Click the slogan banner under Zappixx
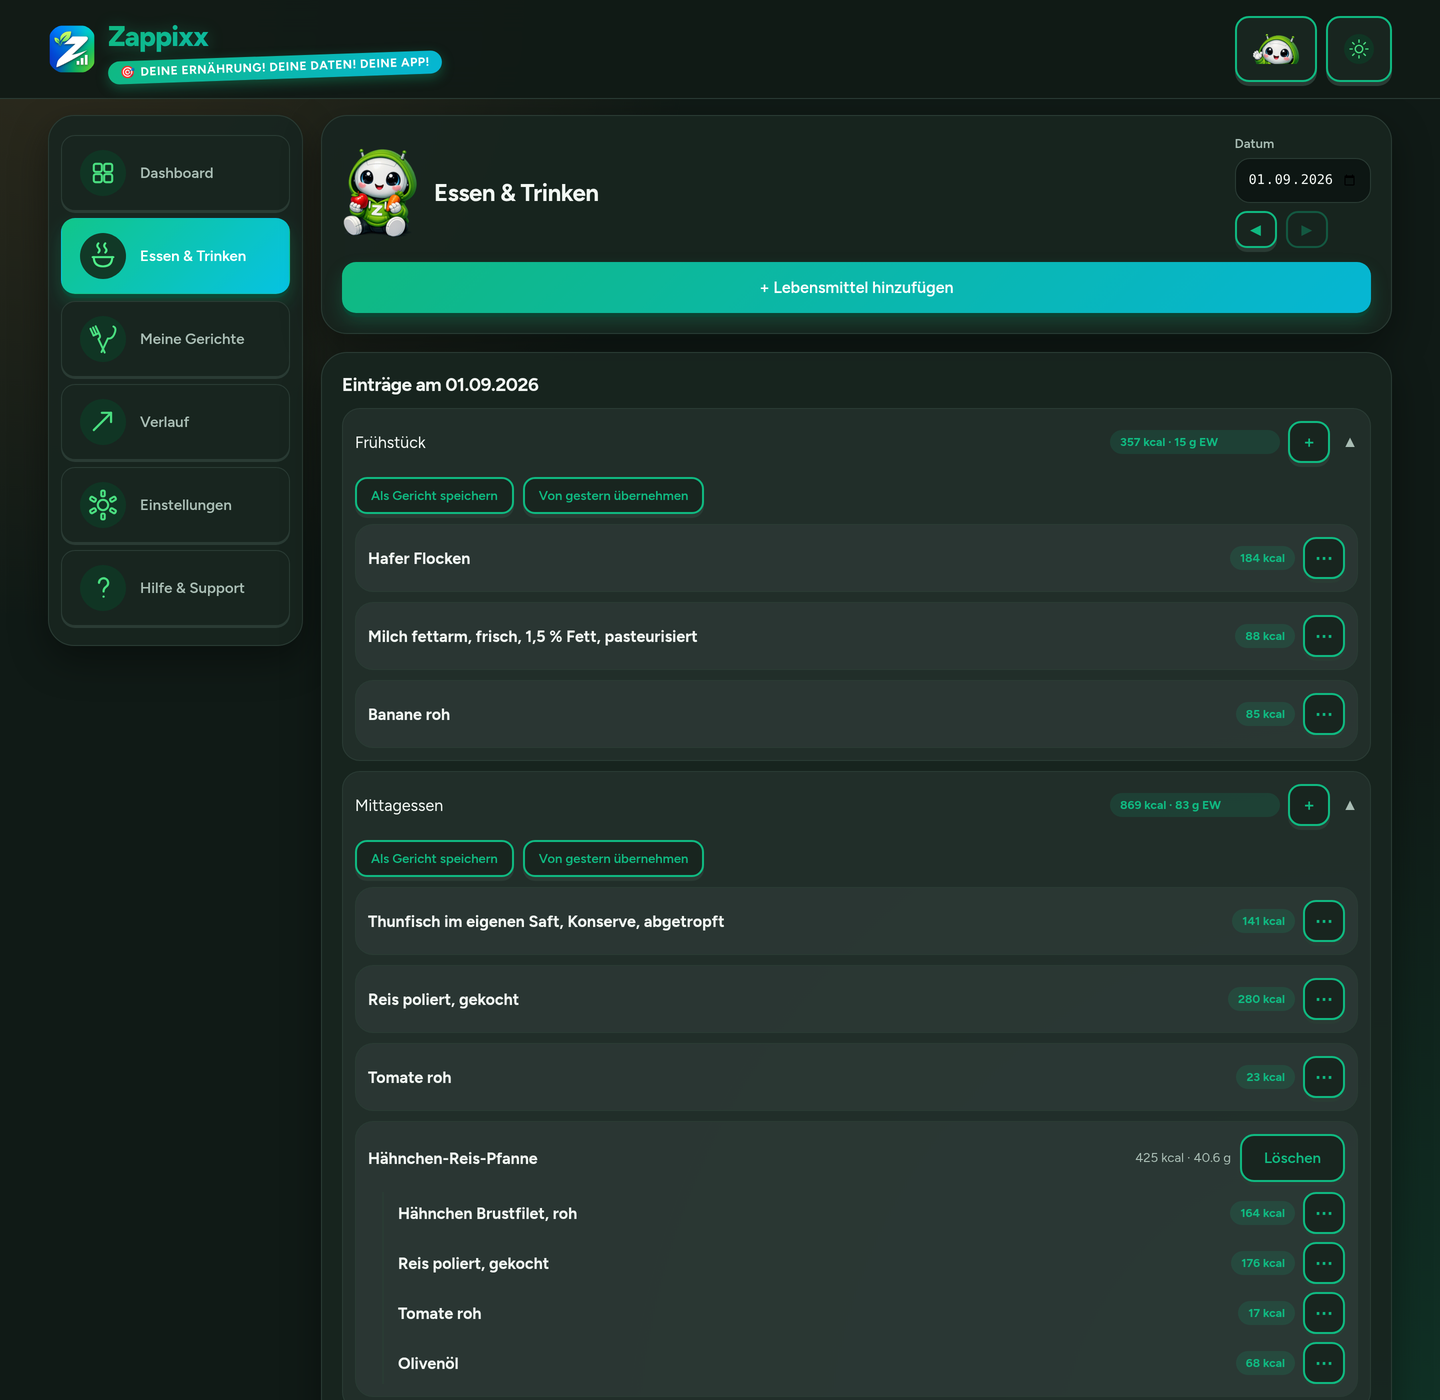This screenshot has height=1400, width=1440. click(x=275, y=67)
